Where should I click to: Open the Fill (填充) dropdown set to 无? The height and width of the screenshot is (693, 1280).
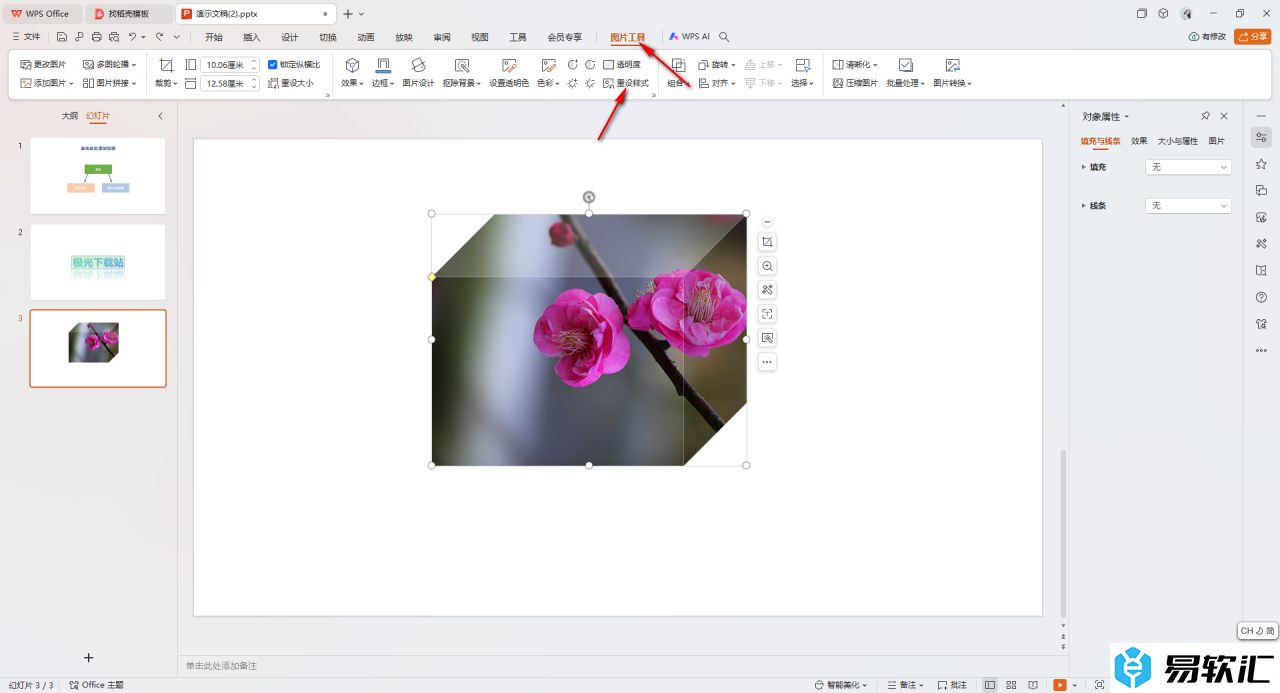(x=1188, y=167)
